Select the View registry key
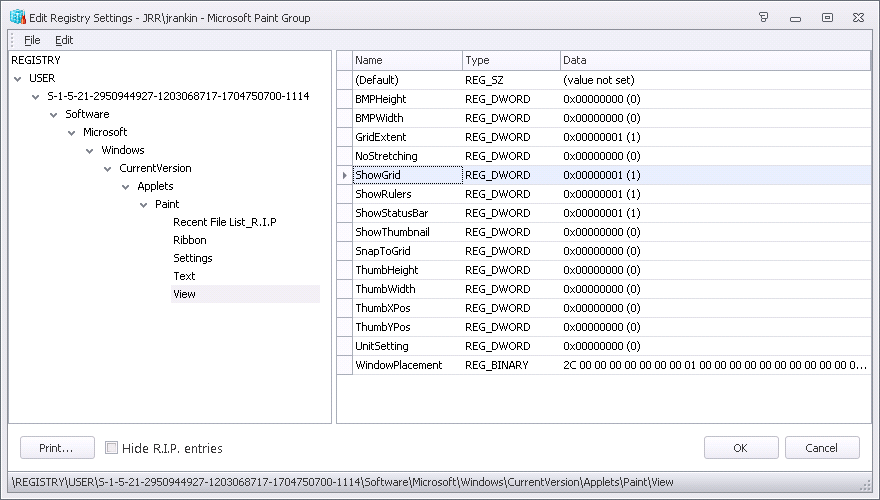This screenshot has height=500, width=880. click(184, 294)
